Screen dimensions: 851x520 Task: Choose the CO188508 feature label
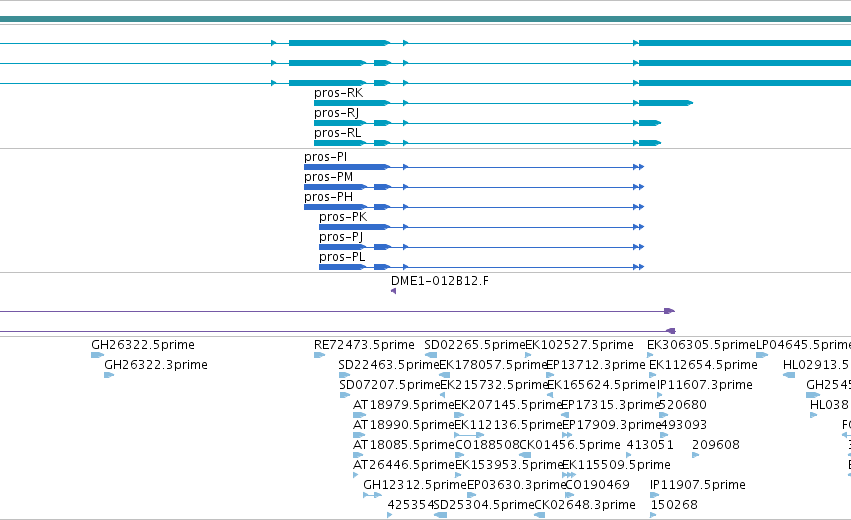coord(487,446)
